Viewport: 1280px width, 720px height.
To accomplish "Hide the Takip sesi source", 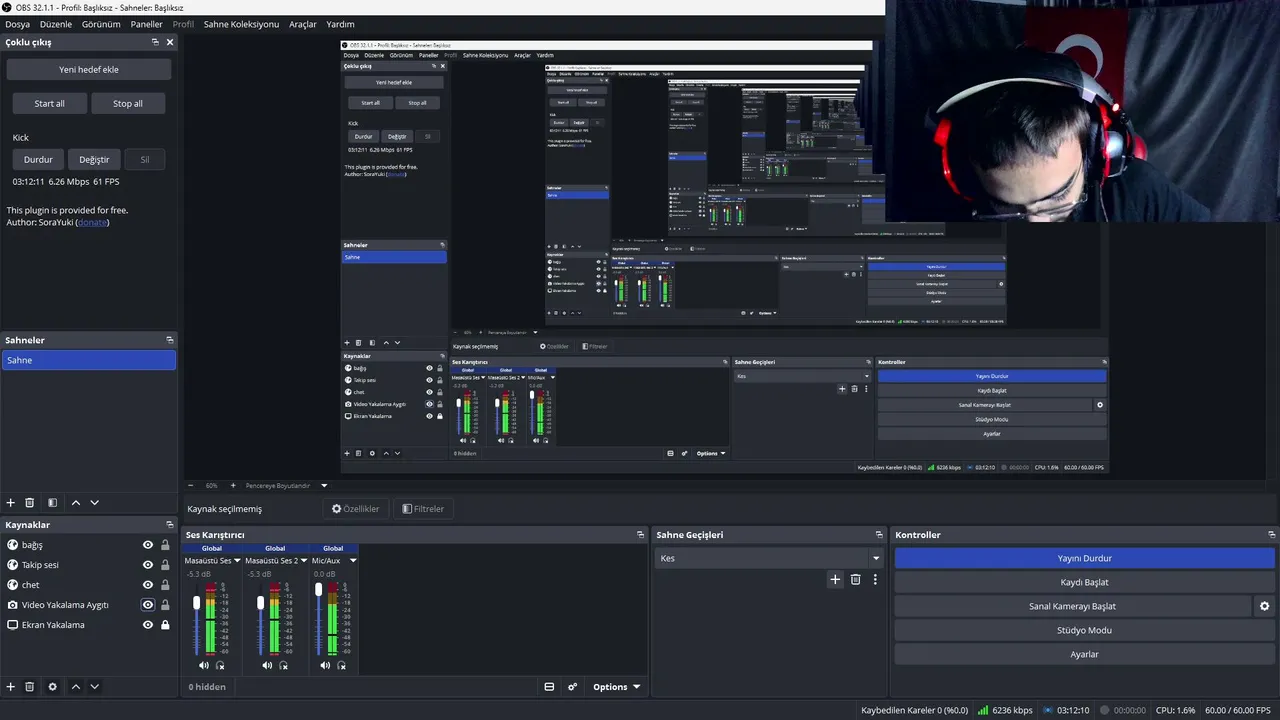I will pos(148,565).
